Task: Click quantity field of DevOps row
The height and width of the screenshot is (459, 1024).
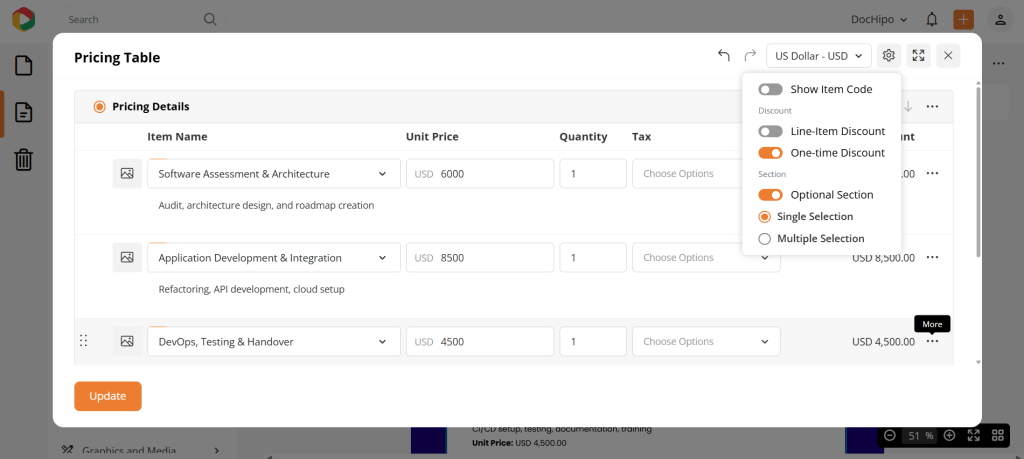Action: tap(593, 341)
